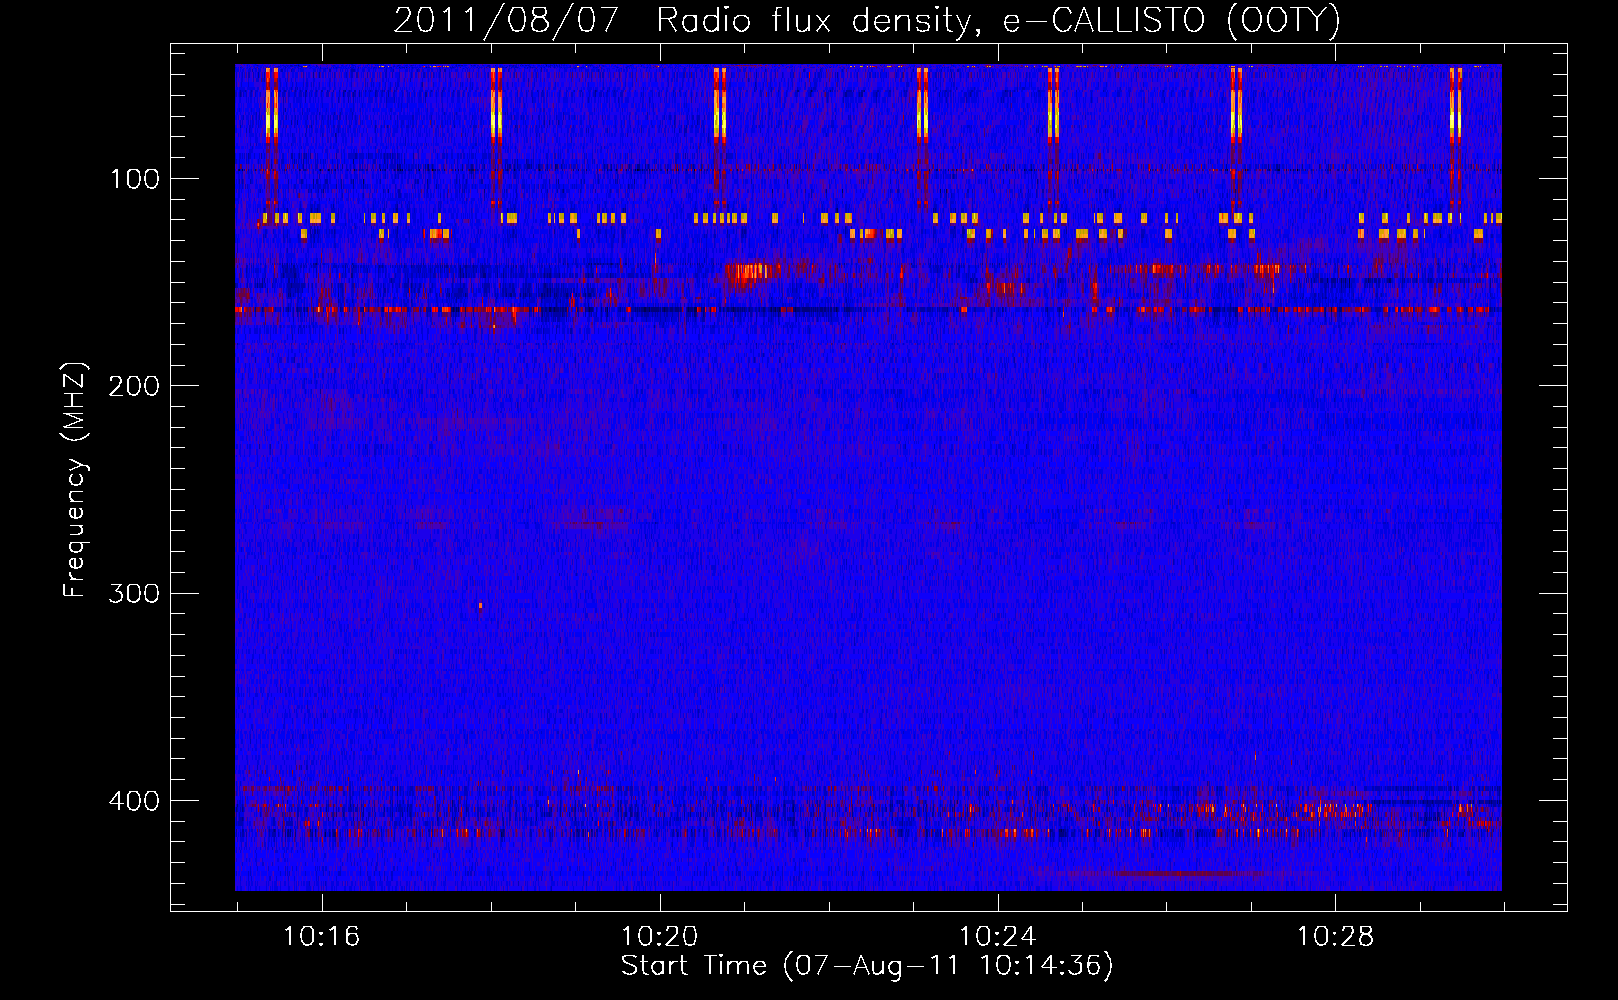Click the 100 frequency tick label

(135, 179)
